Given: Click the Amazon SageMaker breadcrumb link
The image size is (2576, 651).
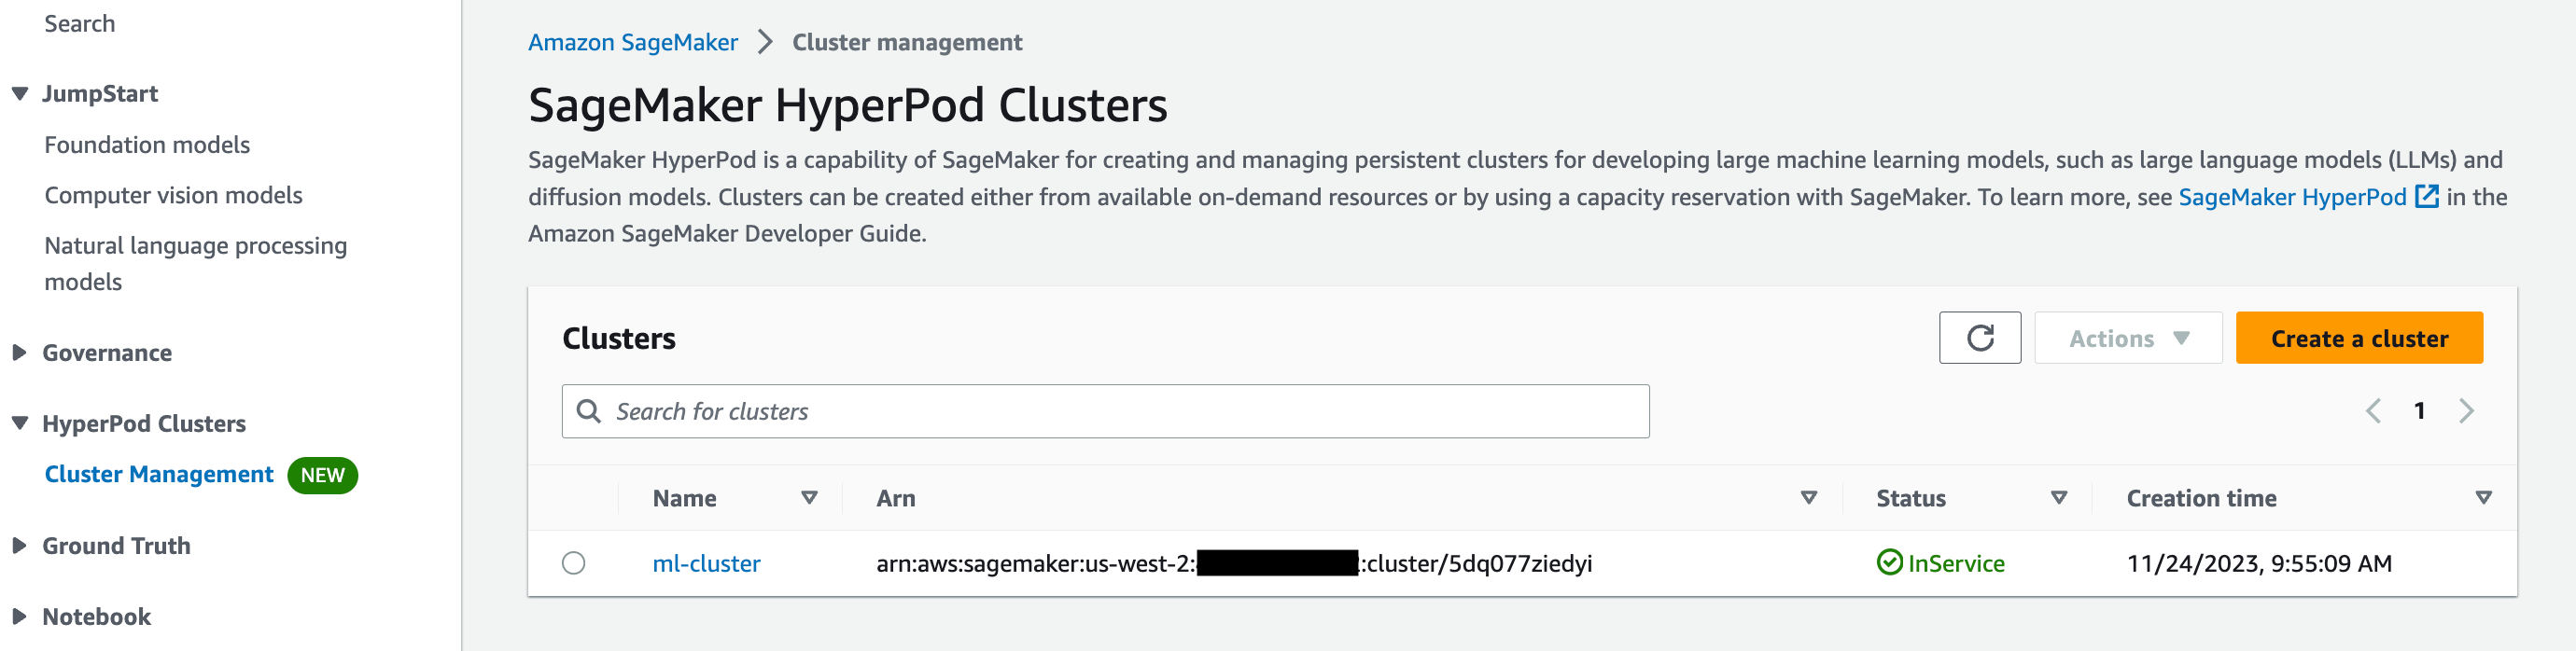Looking at the screenshot, I should 632,42.
